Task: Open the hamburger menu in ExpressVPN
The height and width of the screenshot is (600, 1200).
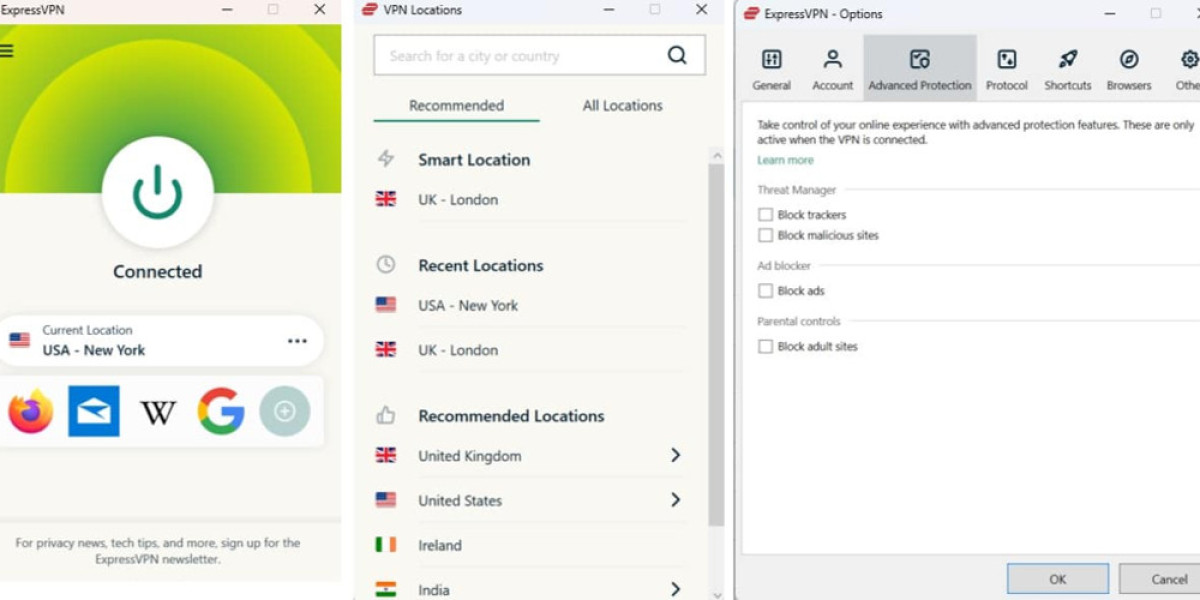Action: pyautogui.click(x=7, y=51)
